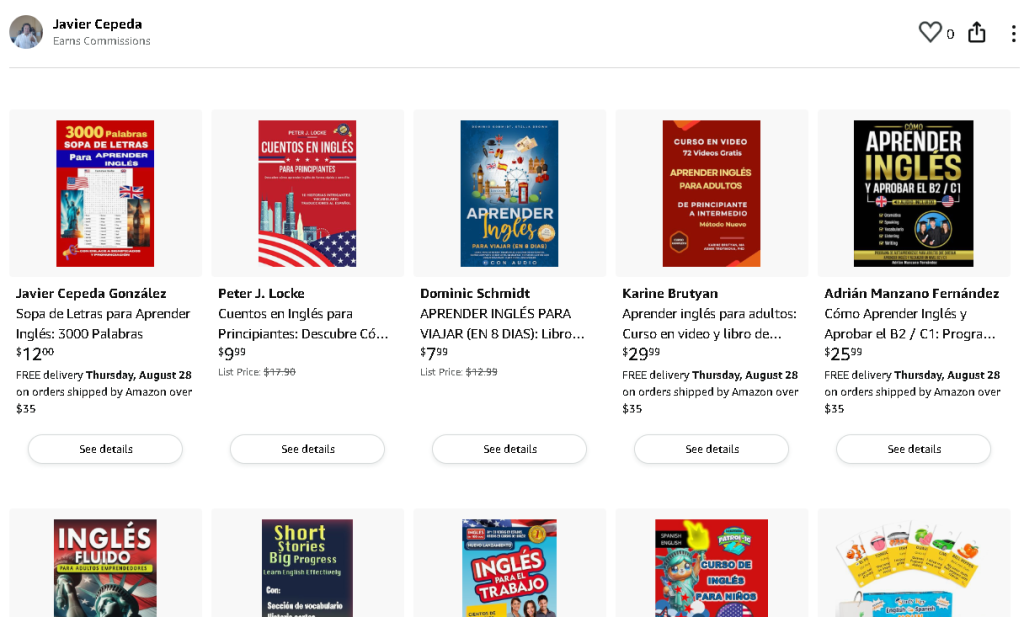Open the 3000 Palabras Sopa de Letras cover
This screenshot has width=1024, height=617.
[x=105, y=194]
